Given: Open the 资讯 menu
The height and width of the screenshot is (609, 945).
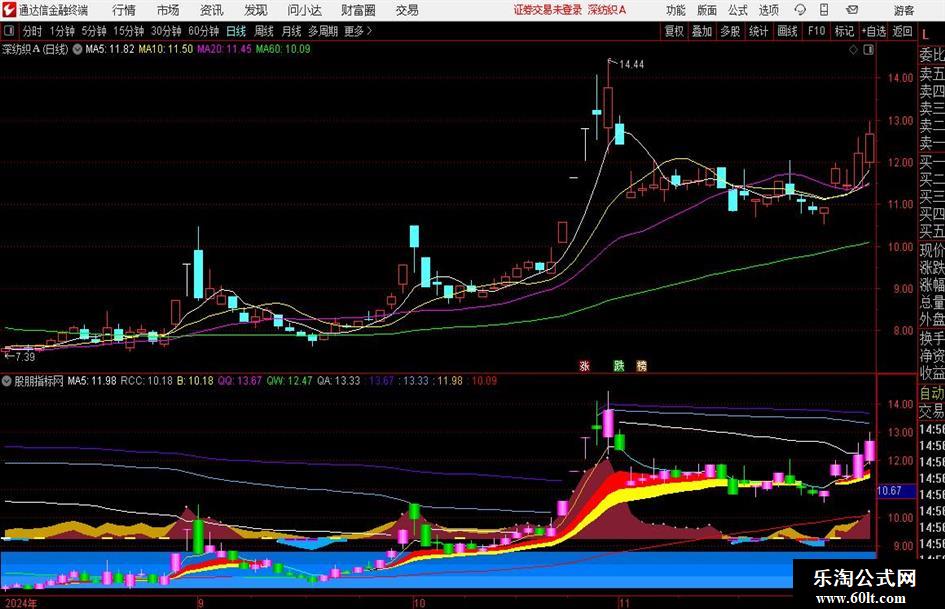Looking at the screenshot, I should click(212, 10).
